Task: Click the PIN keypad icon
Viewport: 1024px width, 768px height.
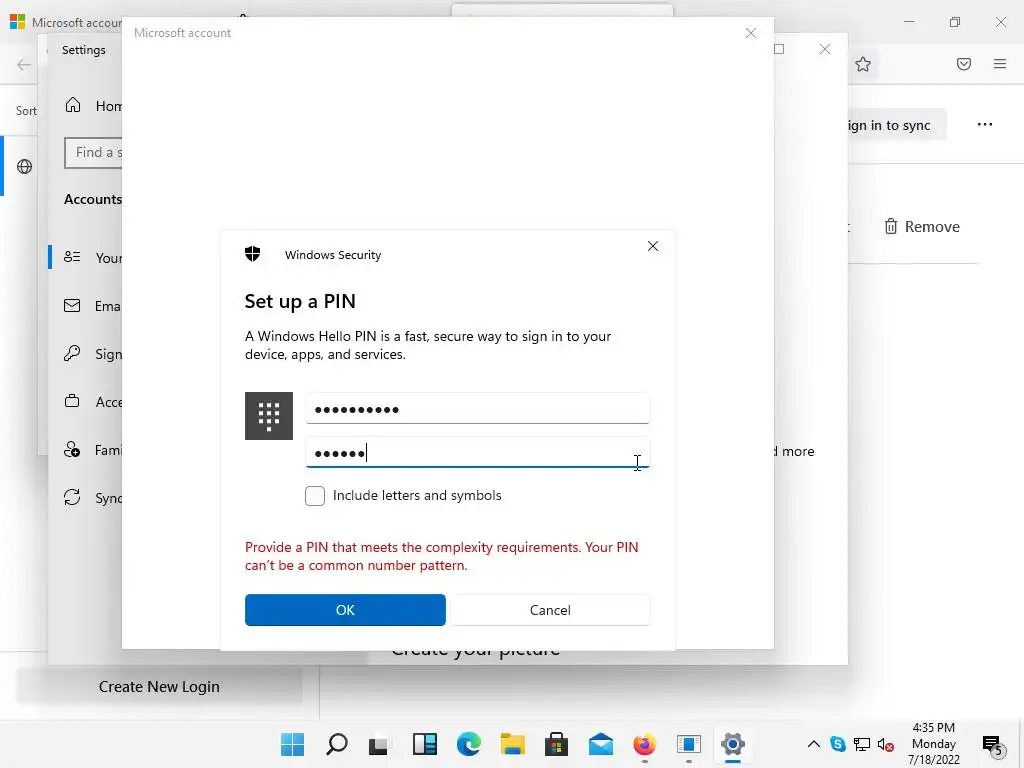Action: tap(268, 415)
